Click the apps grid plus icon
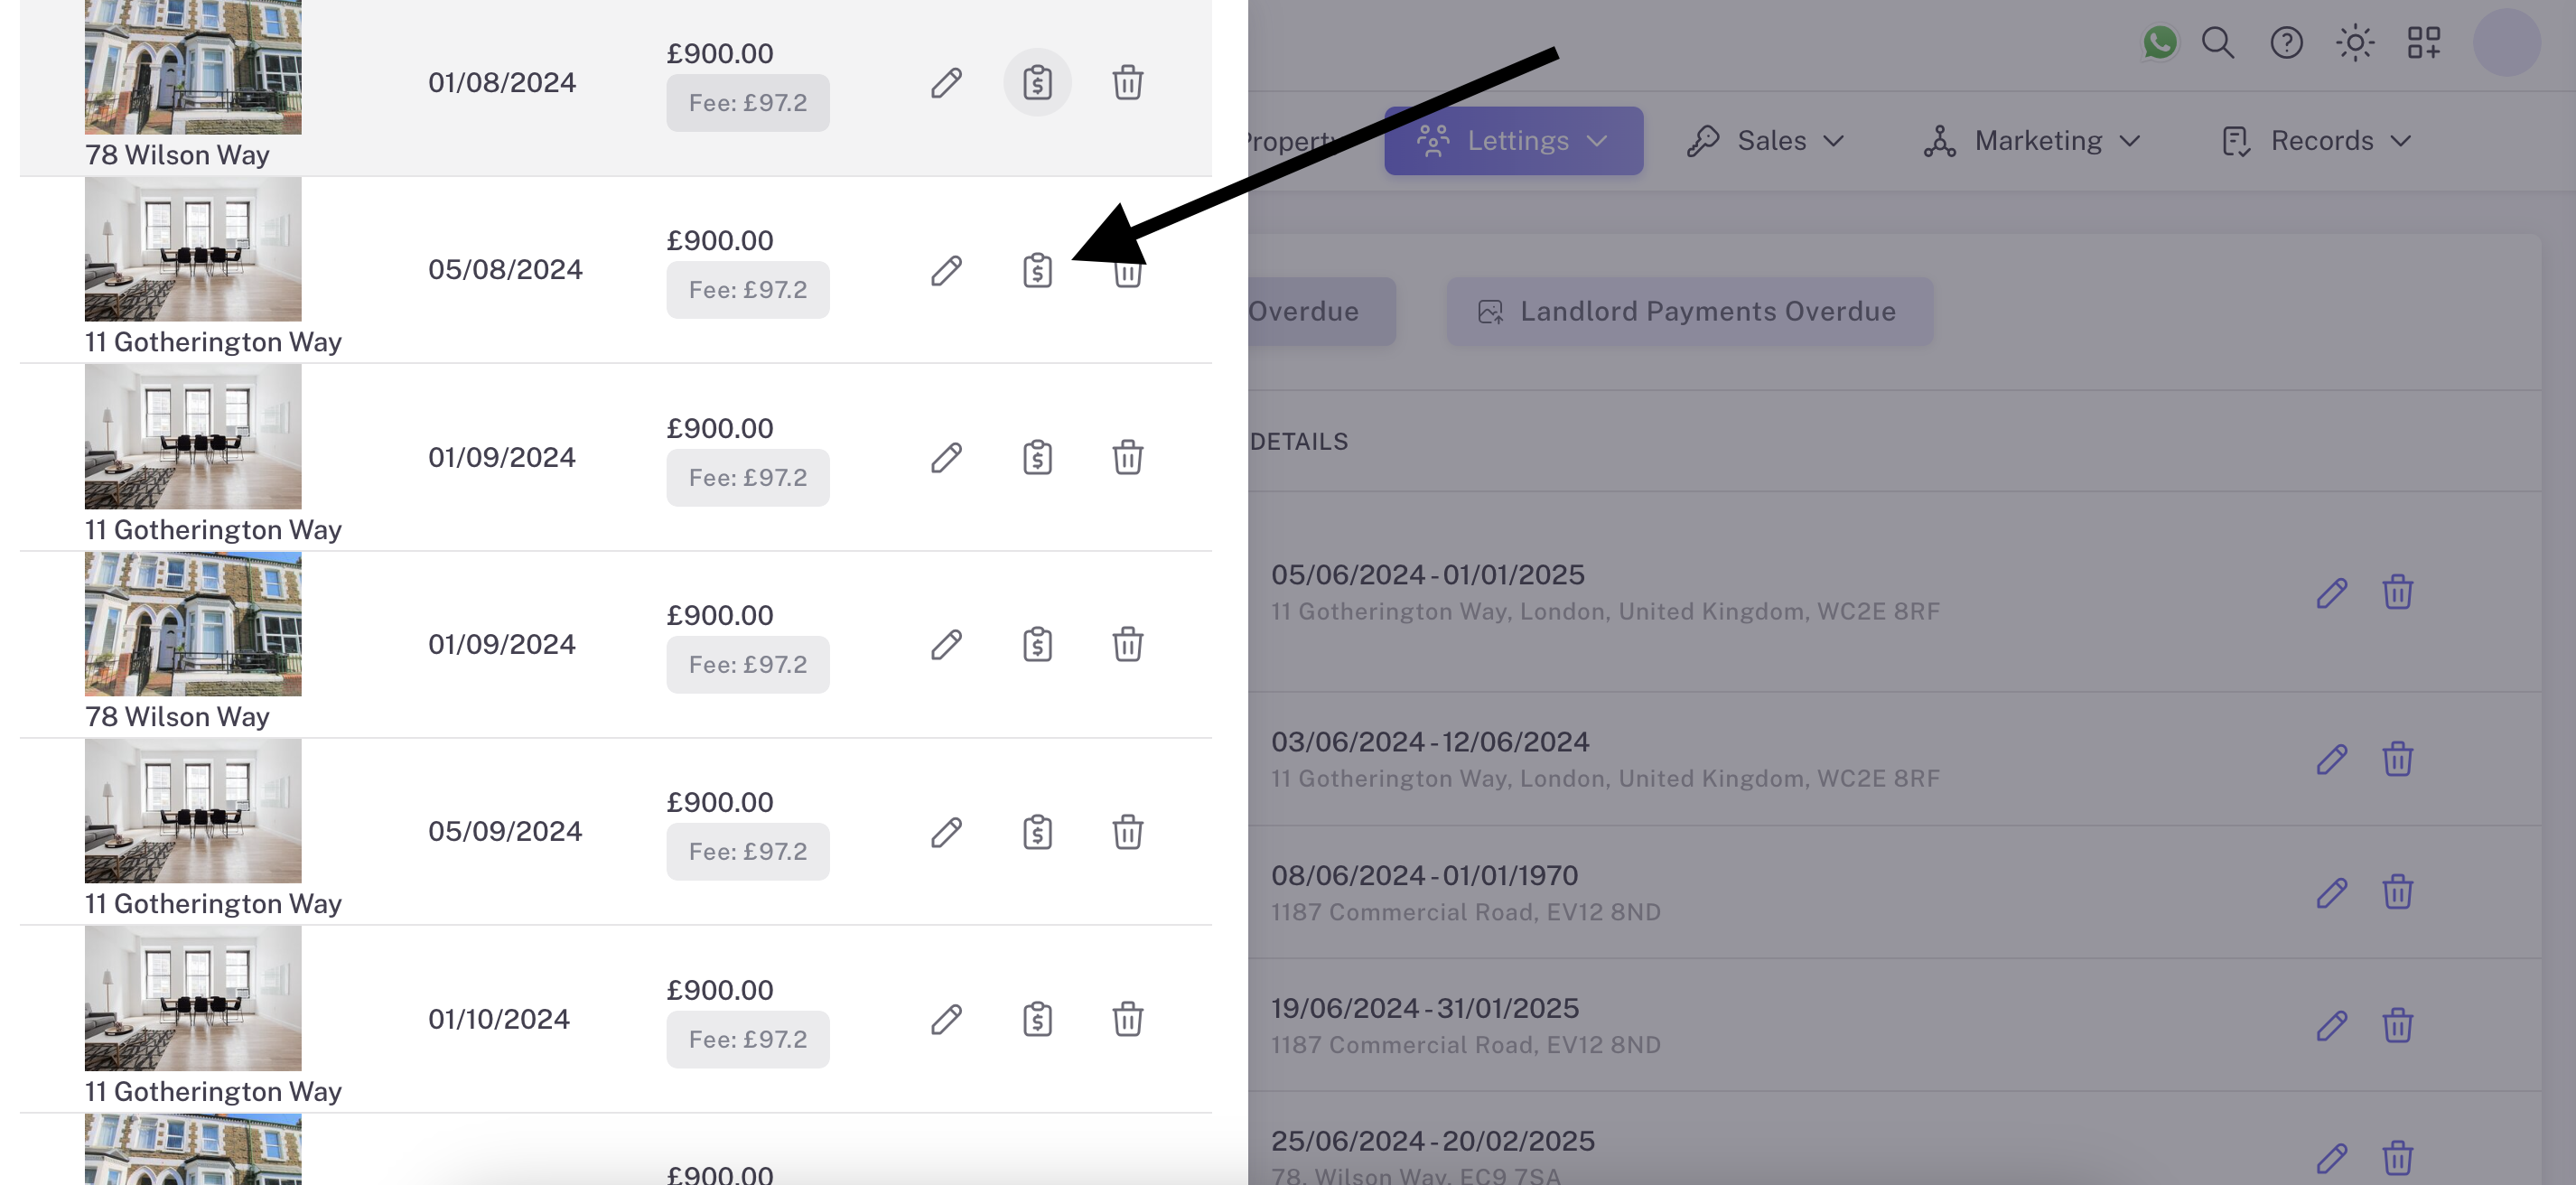The height and width of the screenshot is (1185, 2576). 2423,42
